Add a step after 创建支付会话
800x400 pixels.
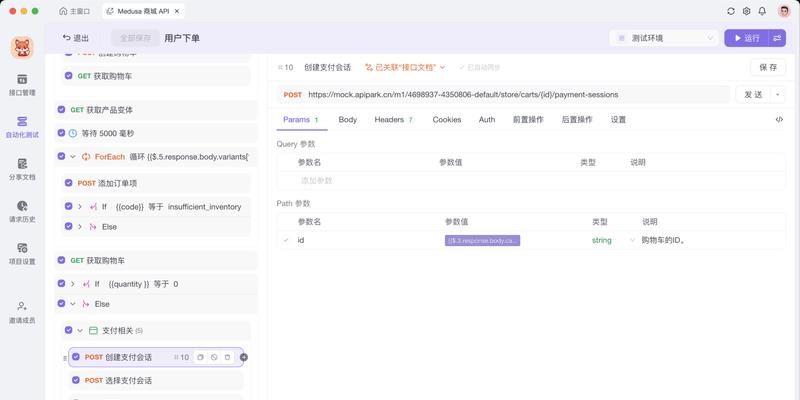tap(243, 357)
